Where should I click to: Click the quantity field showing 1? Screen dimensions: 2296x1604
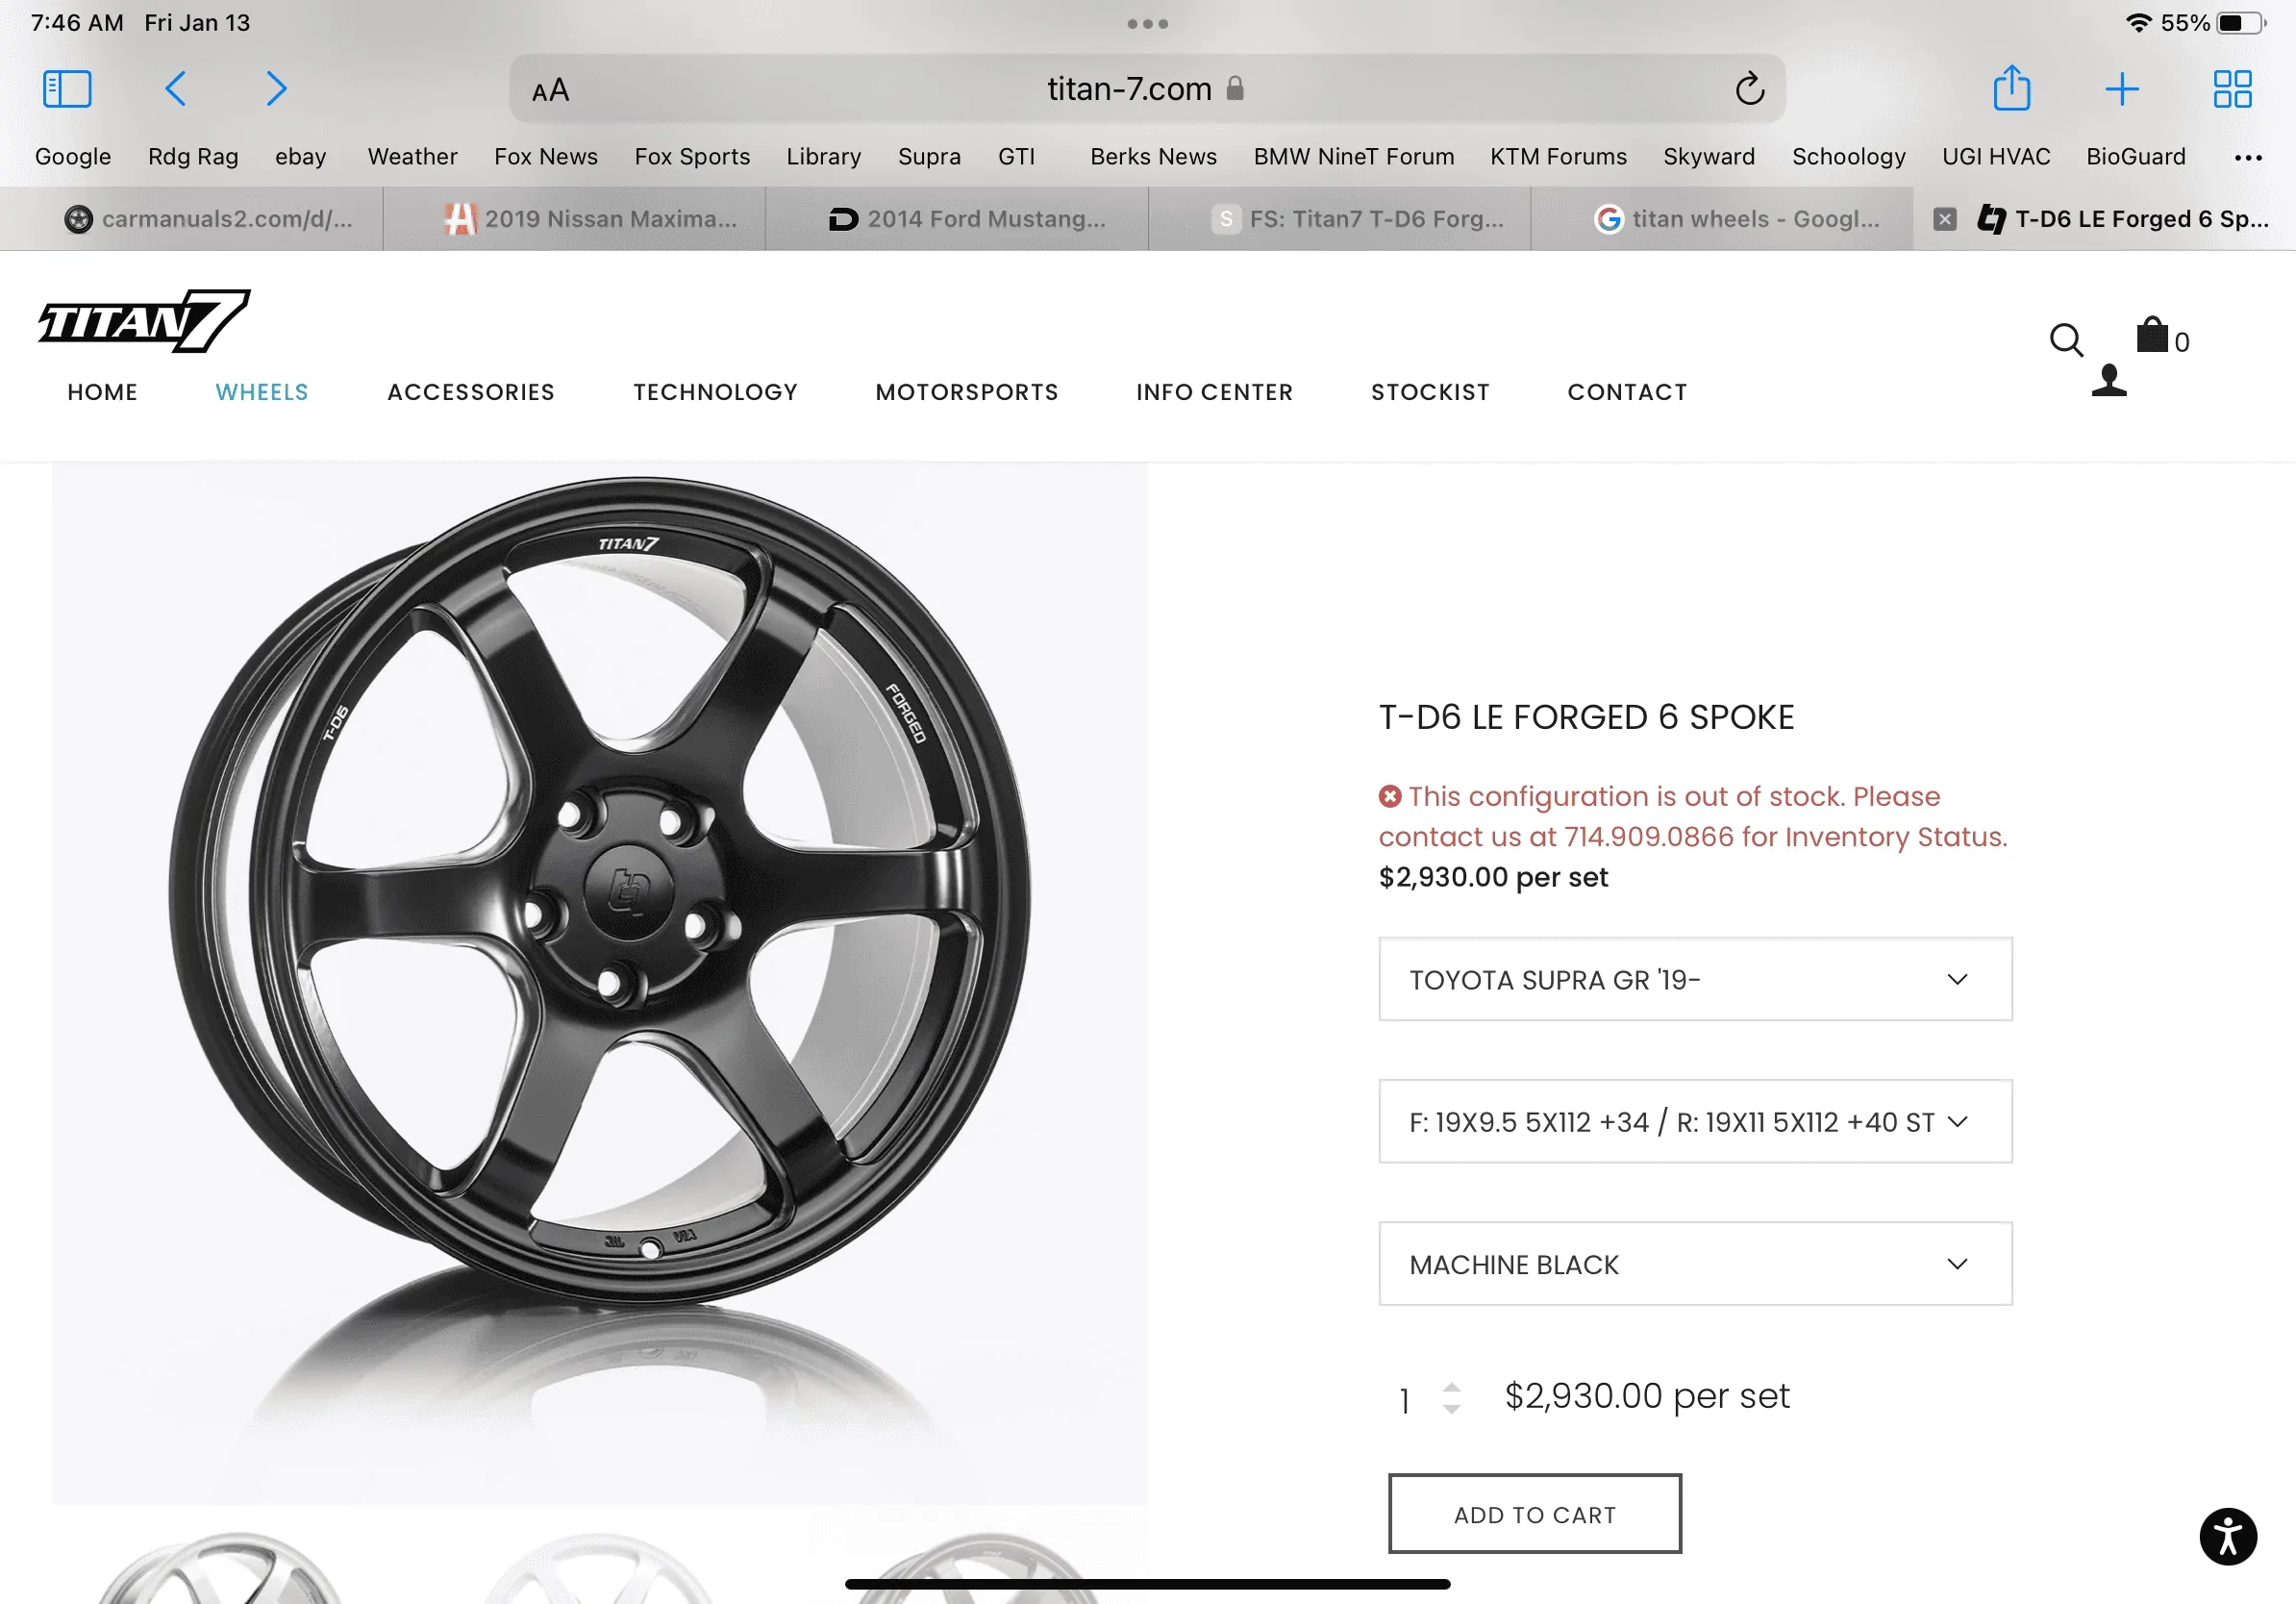tap(1405, 1400)
